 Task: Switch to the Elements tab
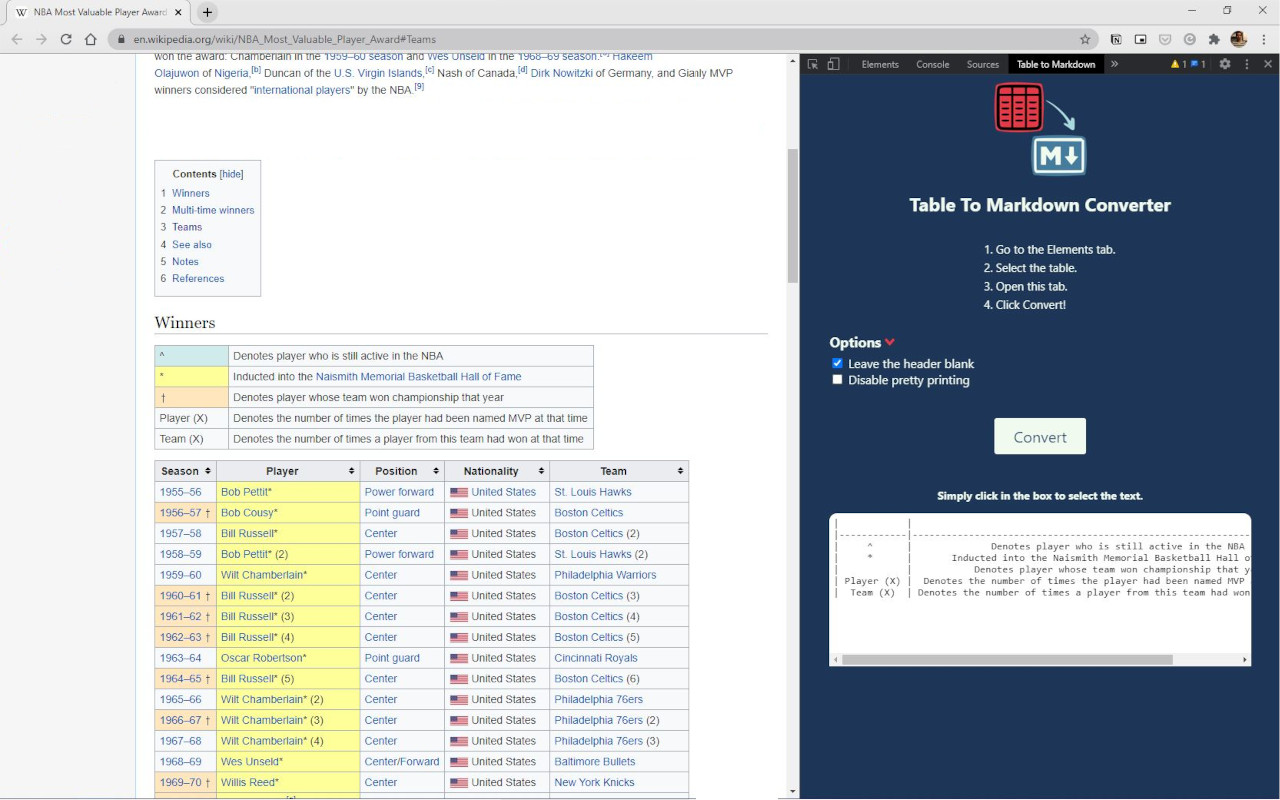pos(880,64)
